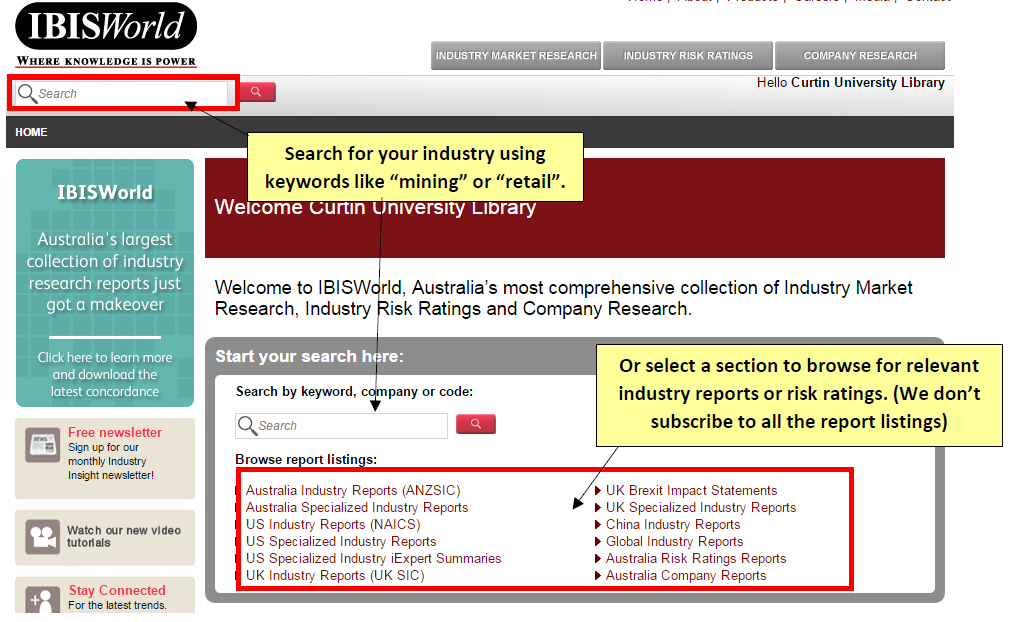Click the red search button under 'Search by keyword'
Image resolution: width=1012 pixels, height=622 pixels.
click(476, 424)
